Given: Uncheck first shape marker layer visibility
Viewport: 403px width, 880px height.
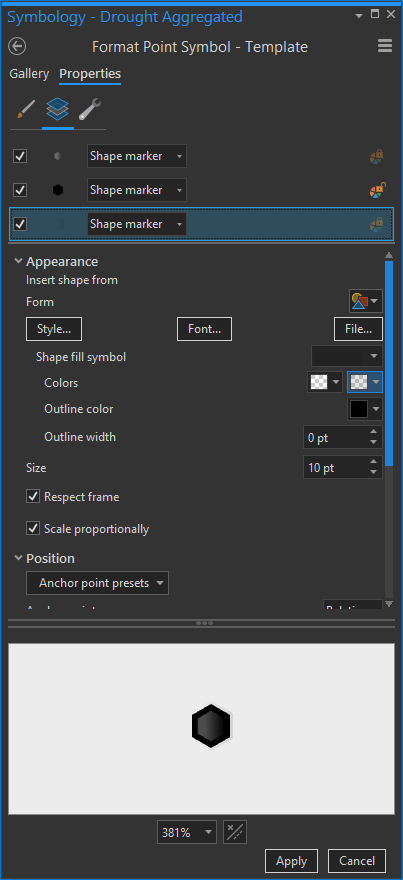Looking at the screenshot, I should coord(20,157).
